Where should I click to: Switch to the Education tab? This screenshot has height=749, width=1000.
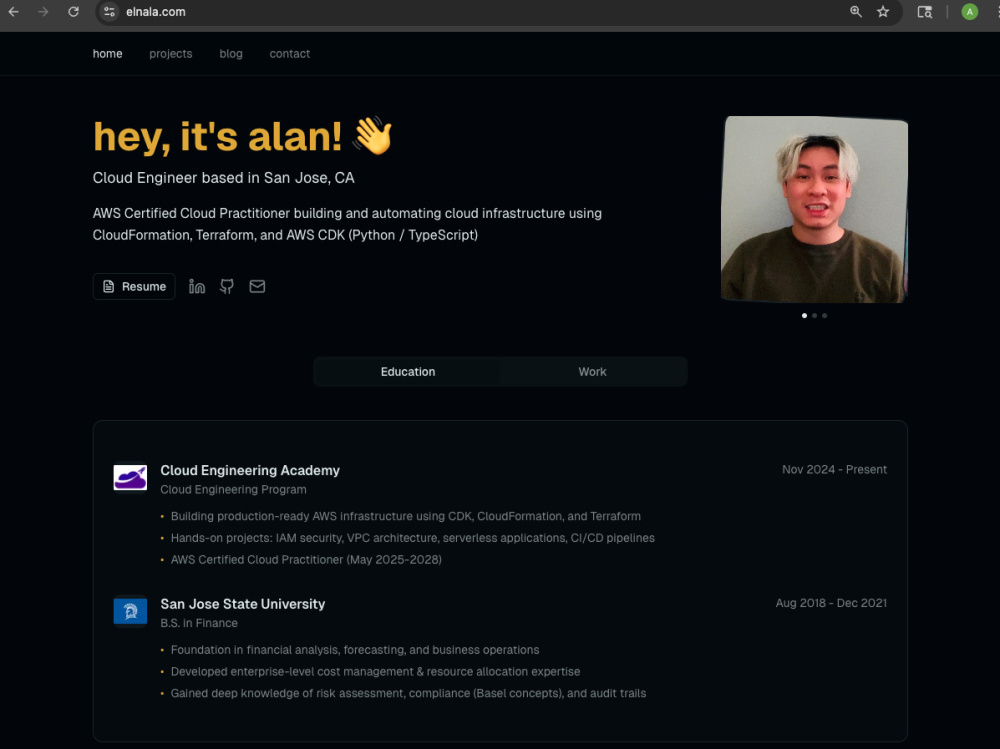pos(408,372)
